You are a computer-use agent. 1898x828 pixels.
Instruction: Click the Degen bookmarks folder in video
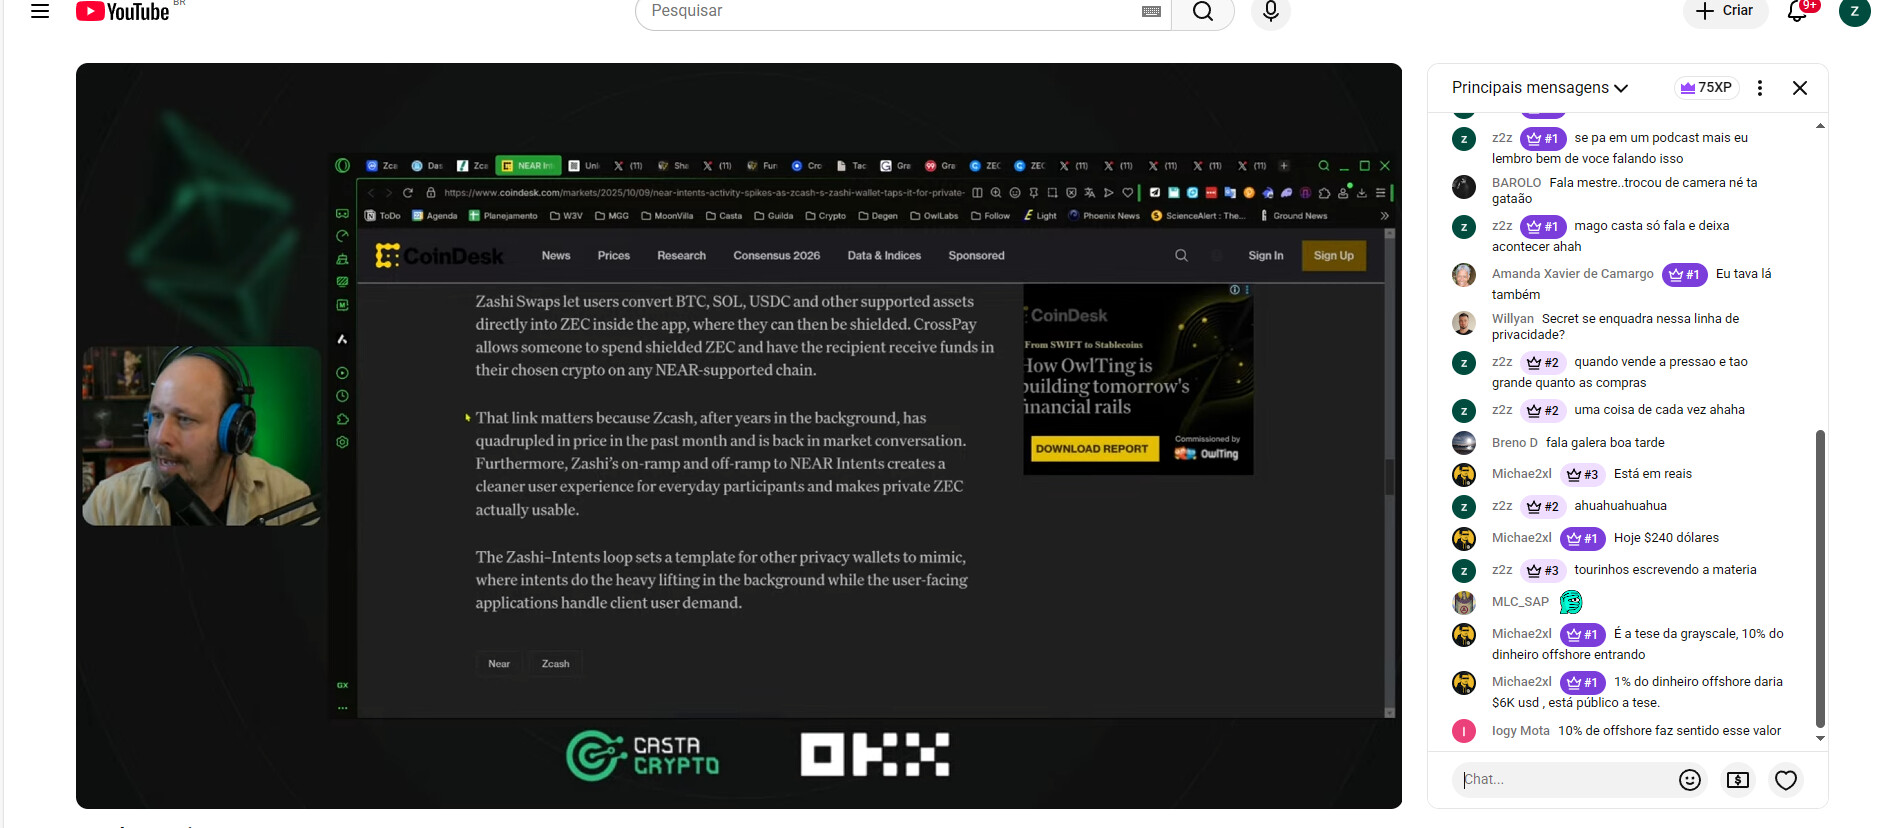tap(878, 216)
